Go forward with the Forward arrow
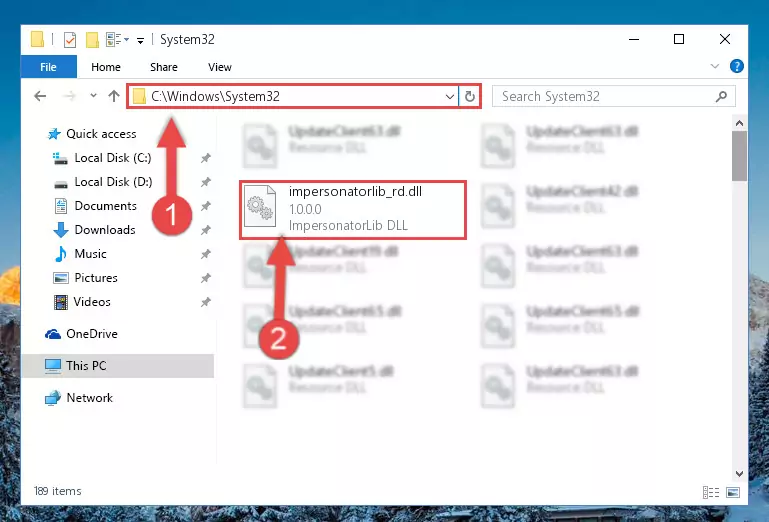Image resolution: width=769 pixels, height=522 pixels. [x=69, y=96]
